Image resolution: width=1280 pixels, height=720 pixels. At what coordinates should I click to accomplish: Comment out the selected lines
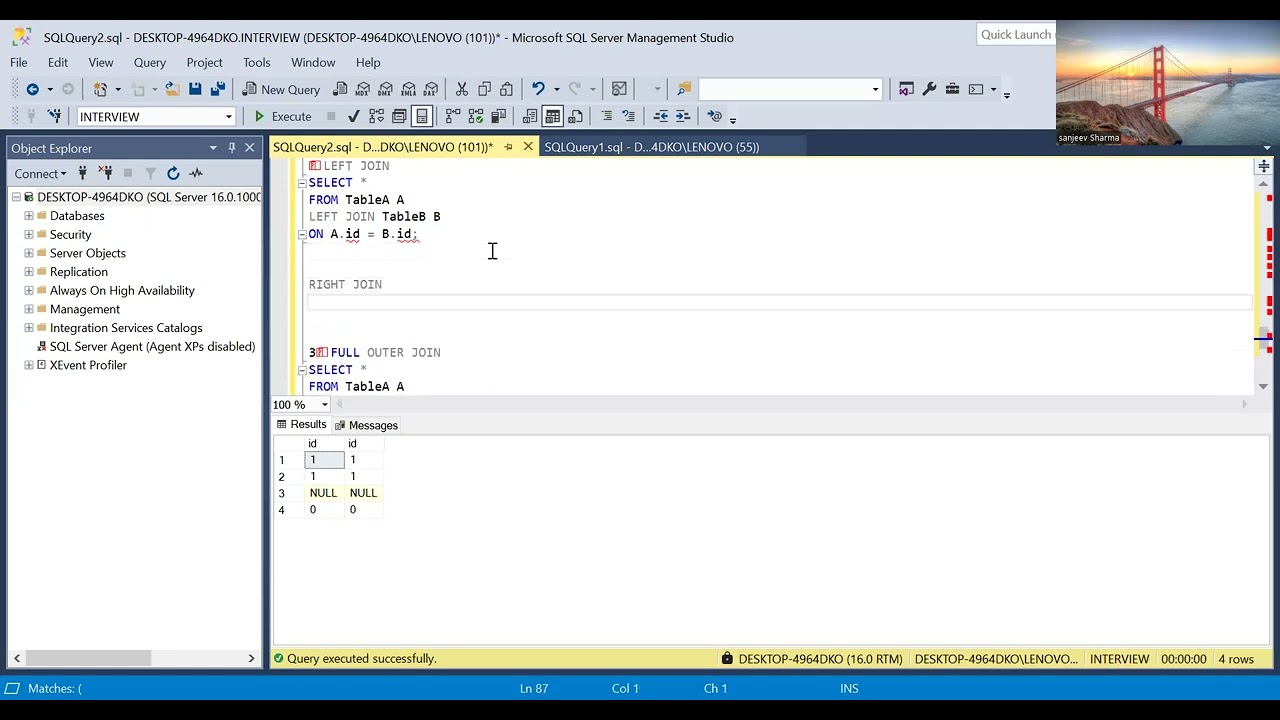pos(606,116)
